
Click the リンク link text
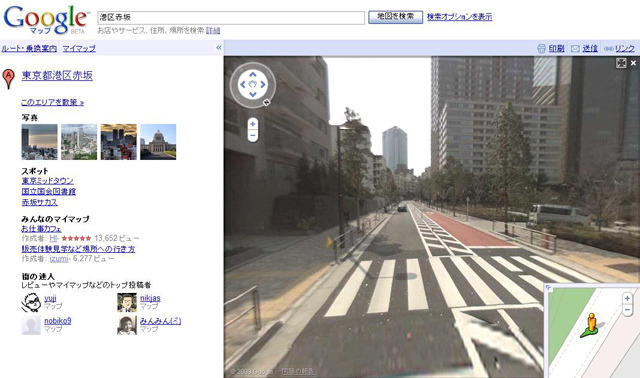(625, 48)
